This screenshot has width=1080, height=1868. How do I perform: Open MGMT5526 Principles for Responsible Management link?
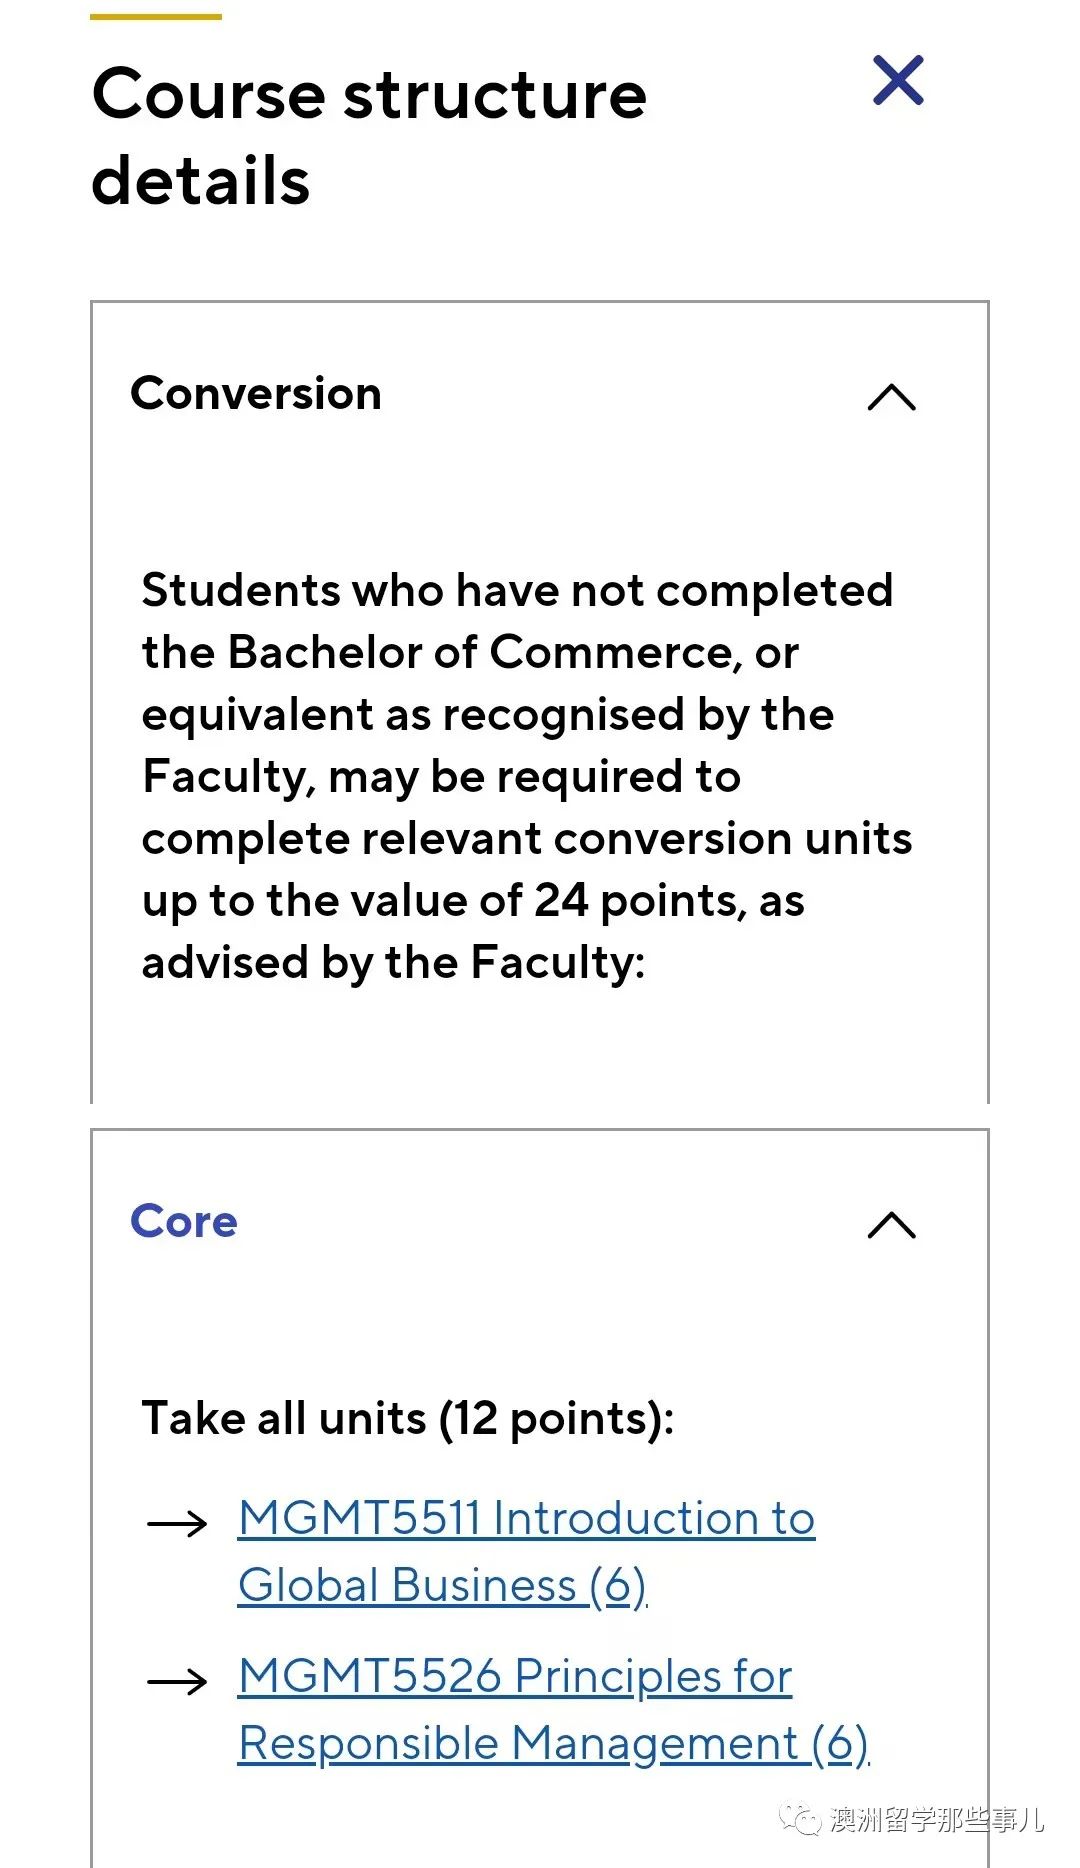[515, 1677]
